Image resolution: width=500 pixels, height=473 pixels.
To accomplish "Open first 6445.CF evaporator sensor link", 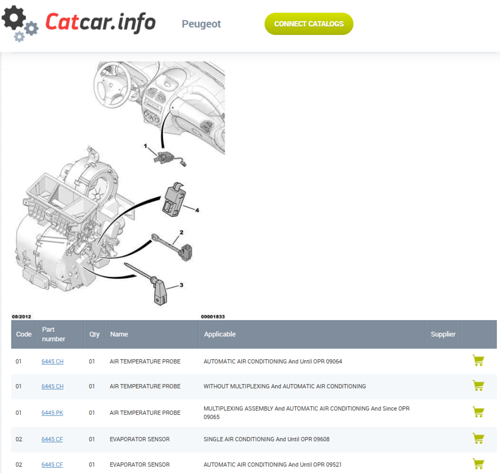I will (x=52, y=439).
